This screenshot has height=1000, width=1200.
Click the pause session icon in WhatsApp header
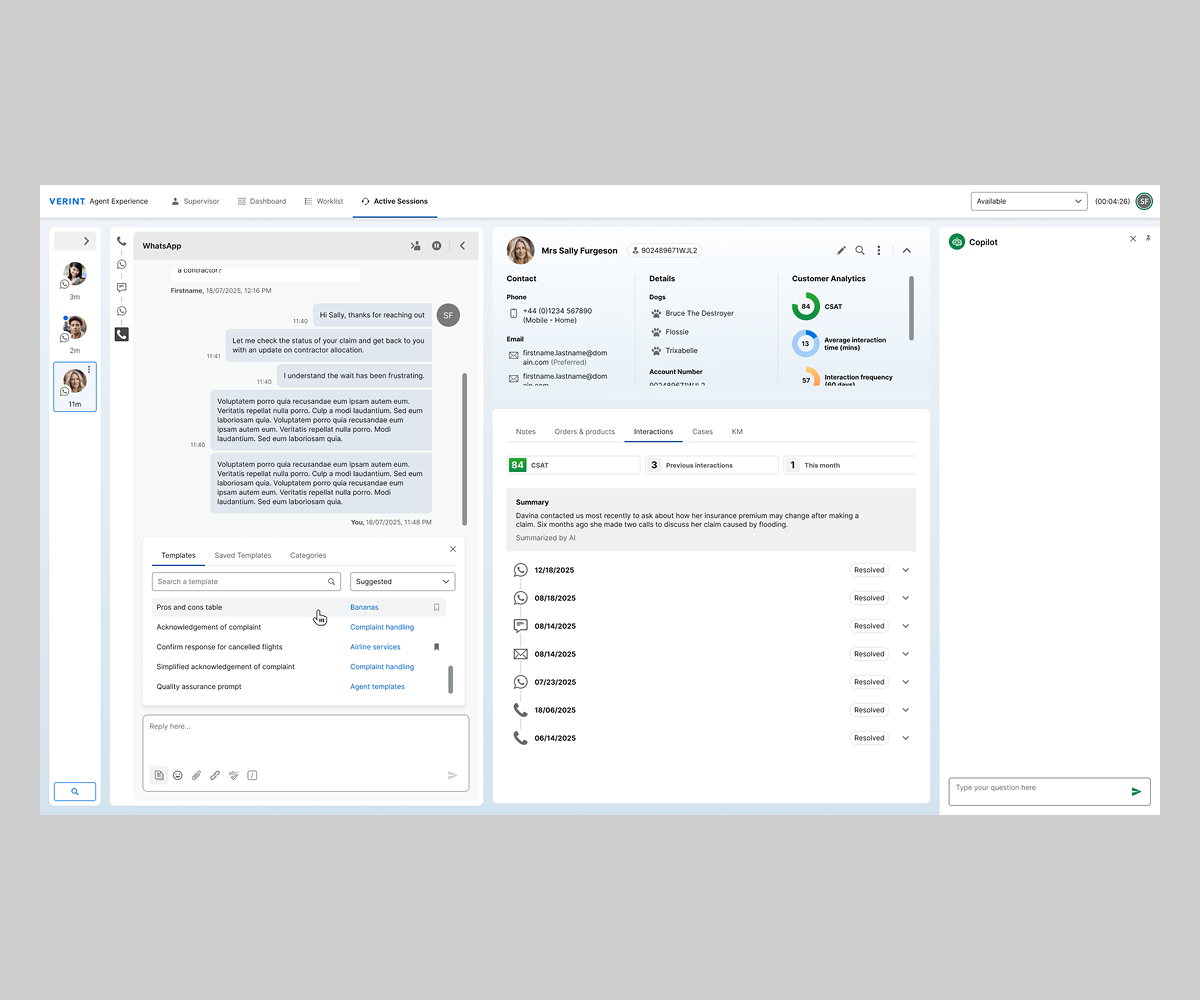coord(437,246)
